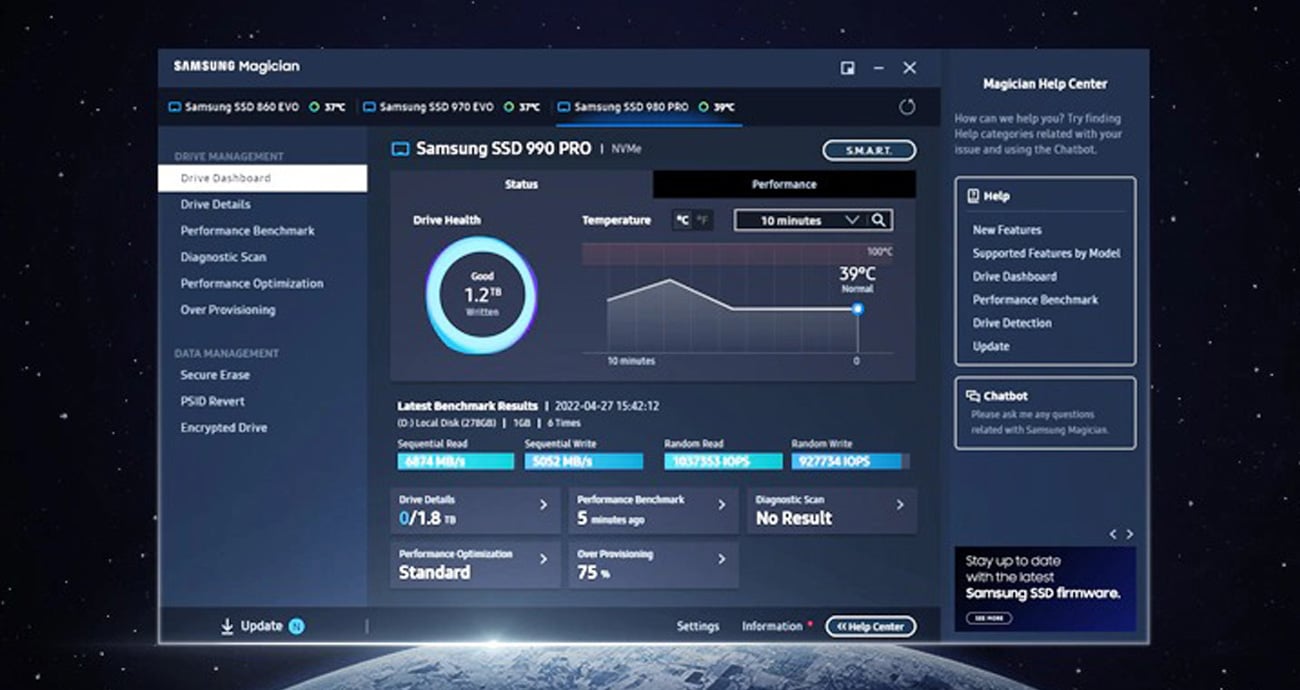Screen dimensions: 1300x690
Task: Switch temperature unit to Celsius
Action: (682, 220)
